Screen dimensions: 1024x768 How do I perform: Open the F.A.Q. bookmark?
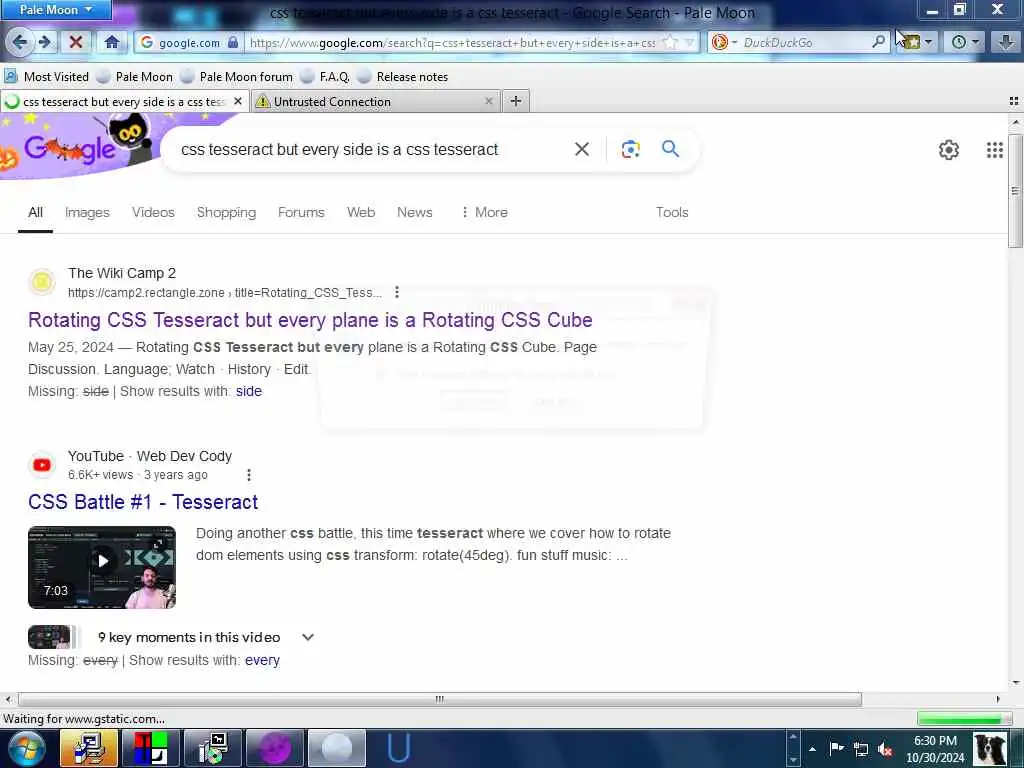coord(325,77)
